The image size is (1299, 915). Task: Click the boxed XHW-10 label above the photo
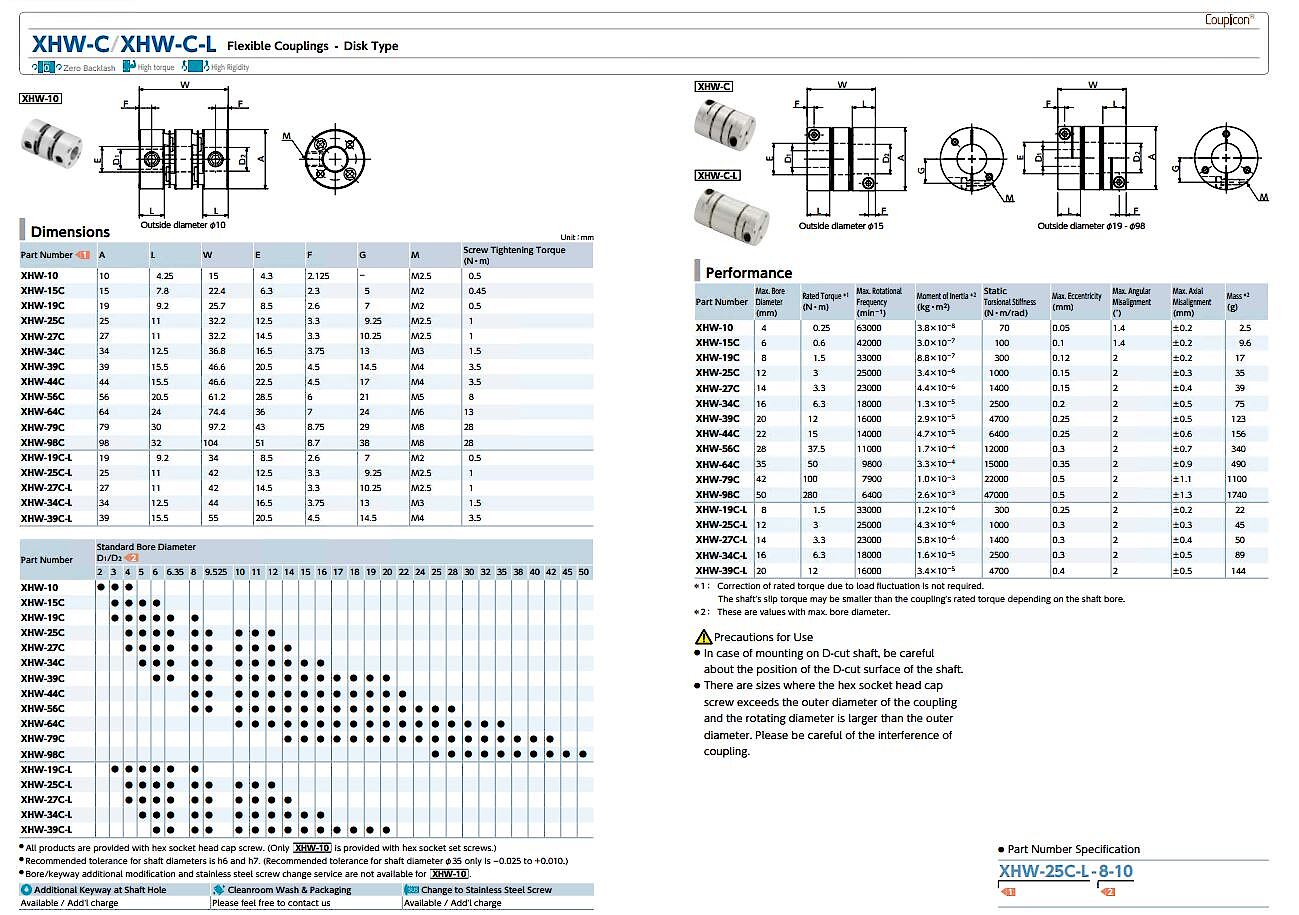click(x=41, y=98)
